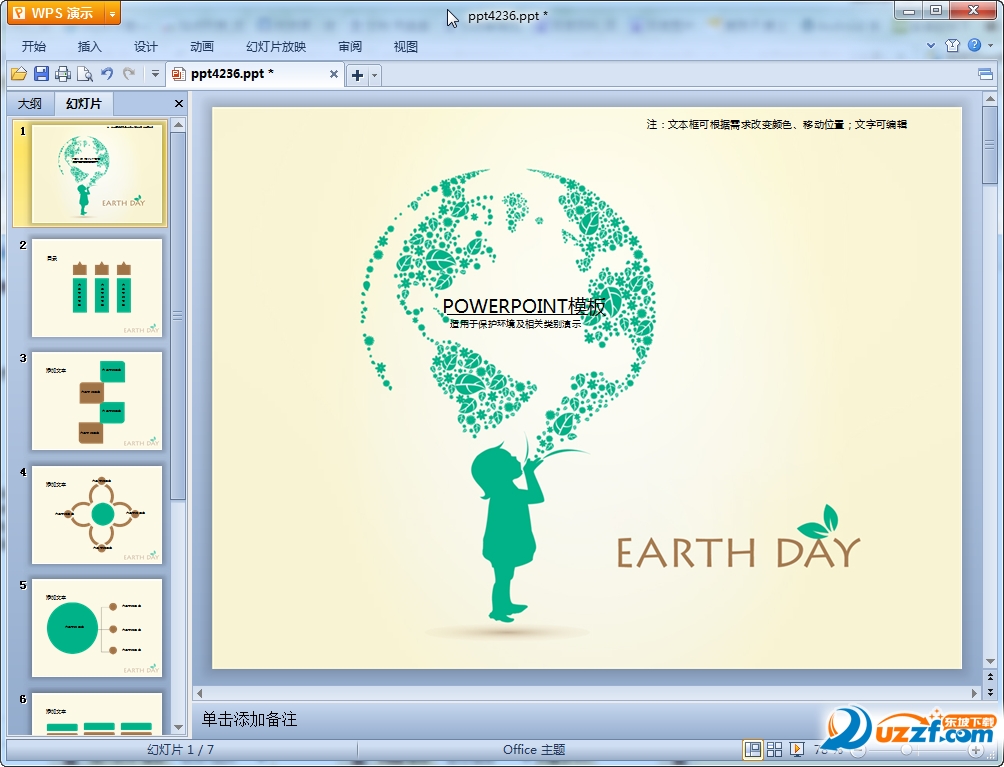Click the zoom in plus button

pos(975,750)
